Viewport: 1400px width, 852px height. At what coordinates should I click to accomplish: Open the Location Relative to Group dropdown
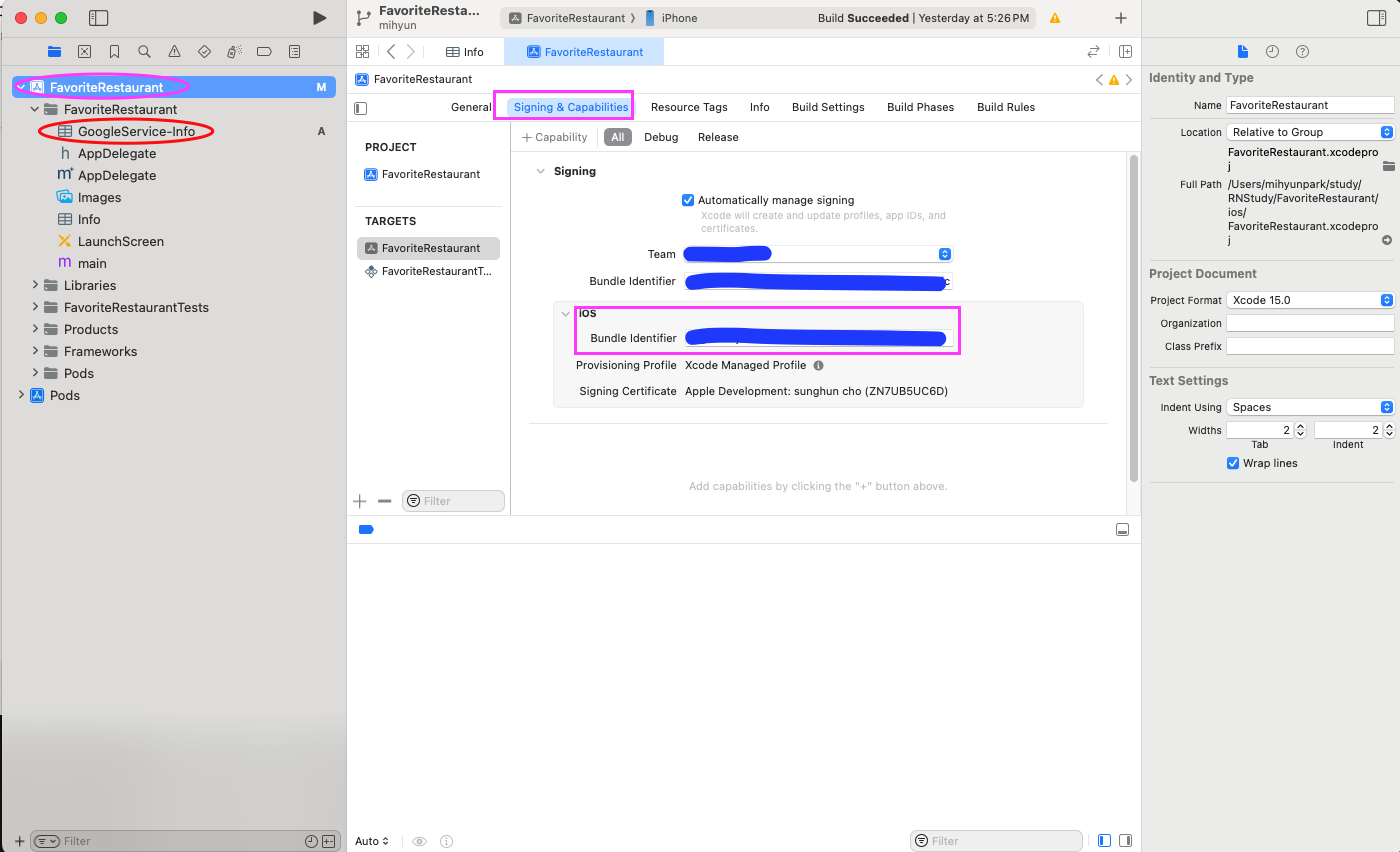pos(1310,132)
